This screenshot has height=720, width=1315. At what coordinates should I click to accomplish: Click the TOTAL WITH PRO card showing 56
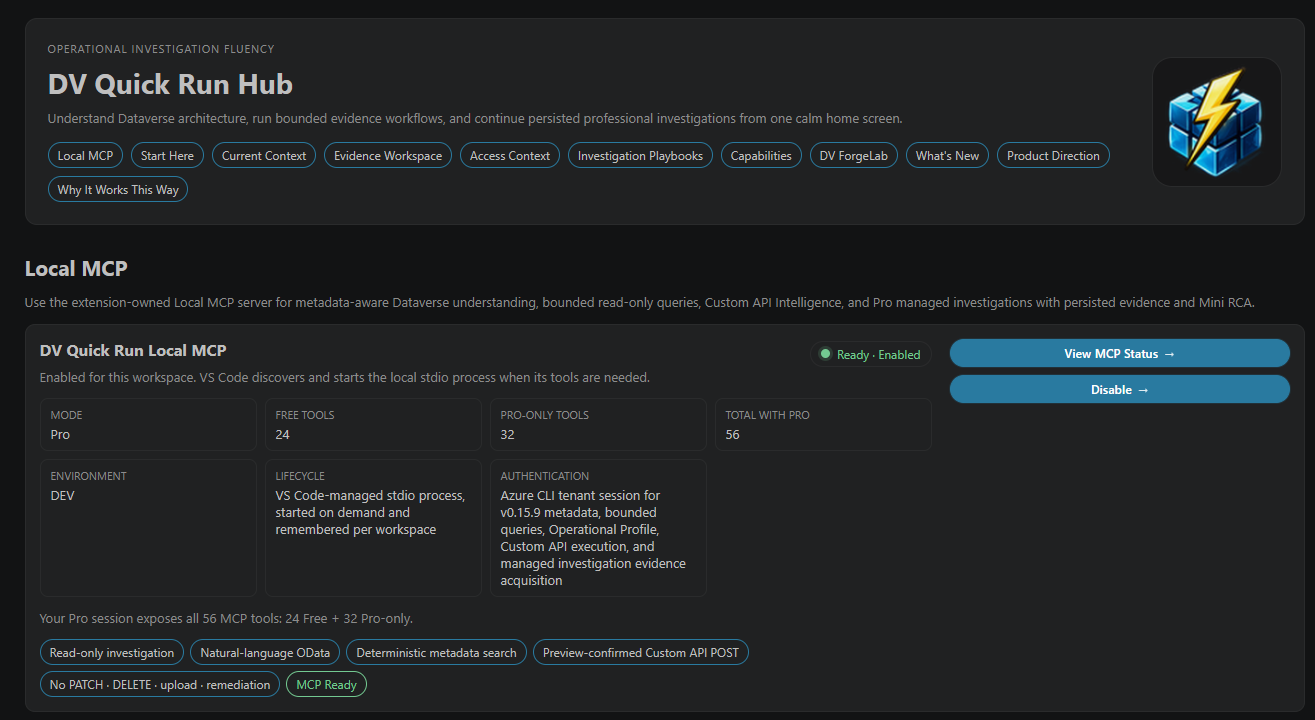pos(823,425)
